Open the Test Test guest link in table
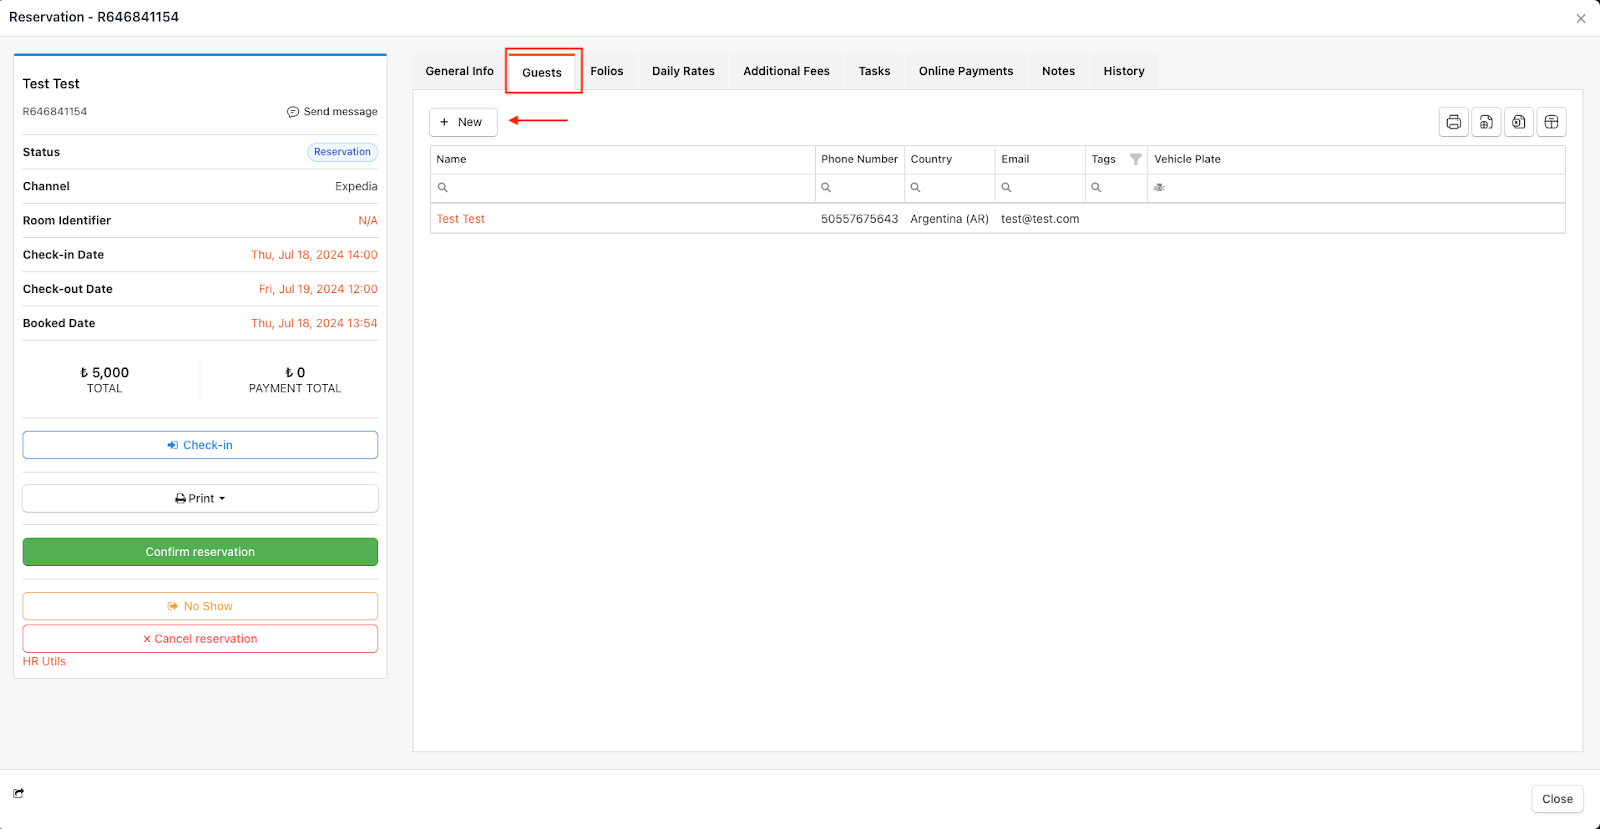 pos(461,219)
